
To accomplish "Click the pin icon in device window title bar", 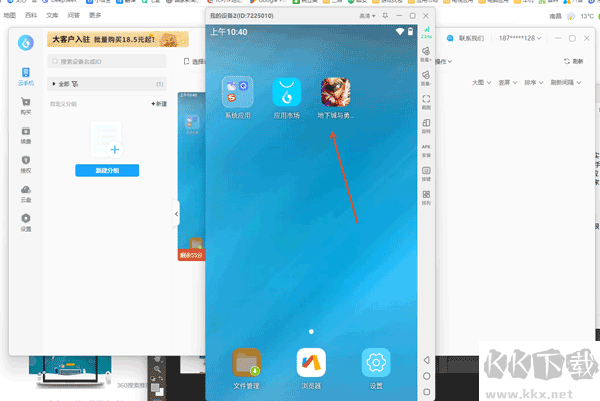I will point(385,16).
